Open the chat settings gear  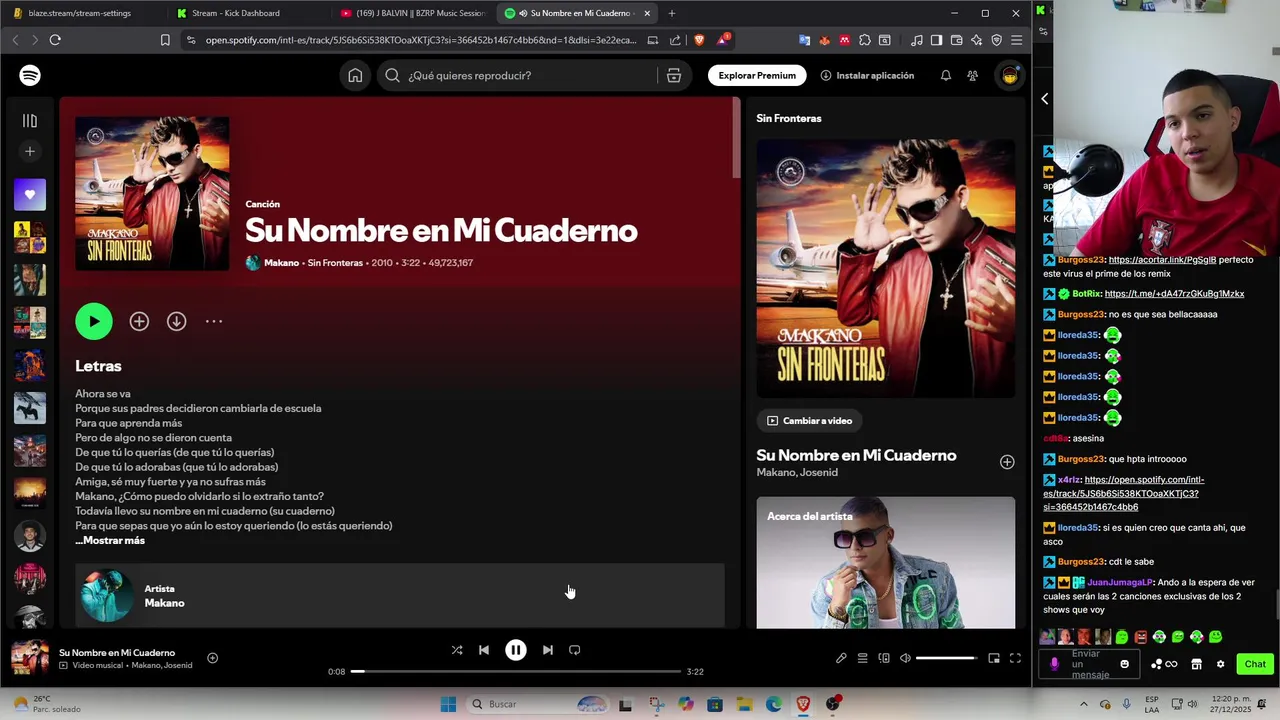click(1220, 664)
